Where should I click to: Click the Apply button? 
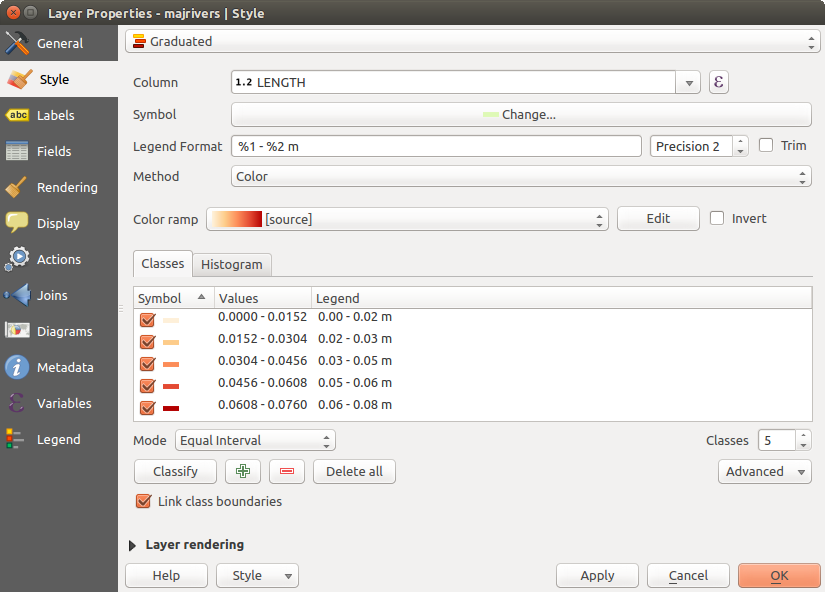(597, 576)
